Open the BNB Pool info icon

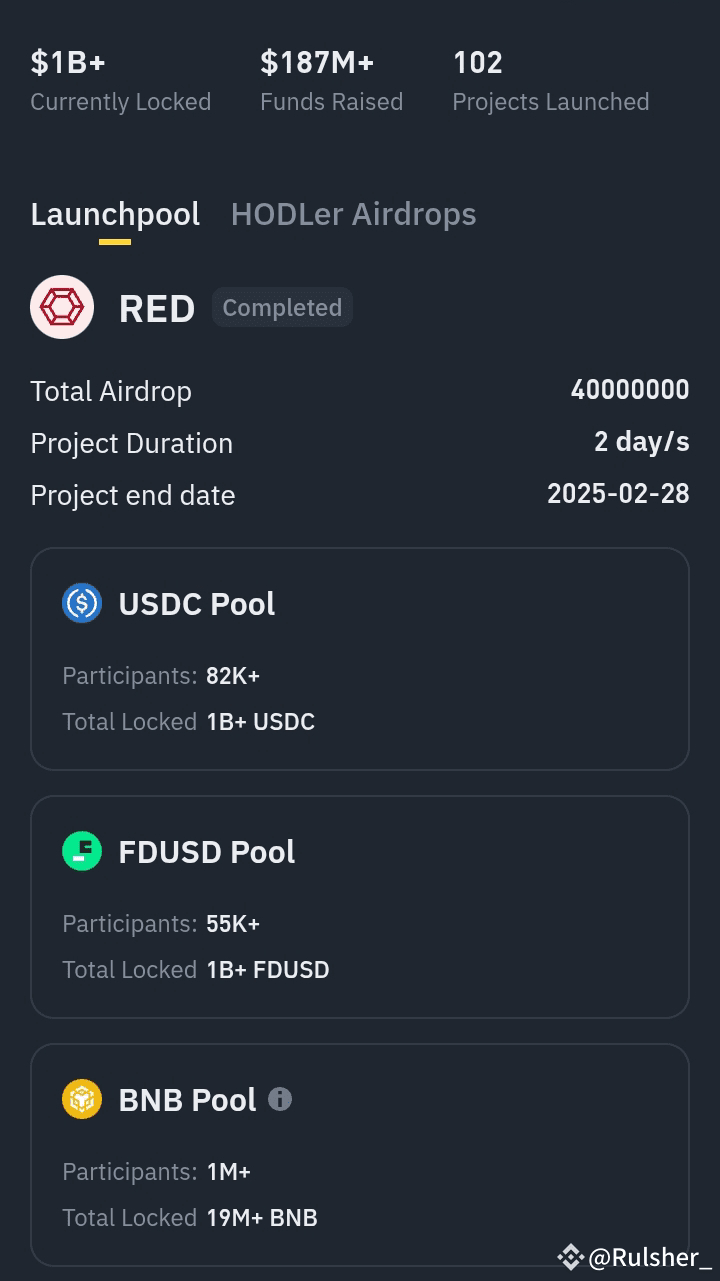[280, 1099]
